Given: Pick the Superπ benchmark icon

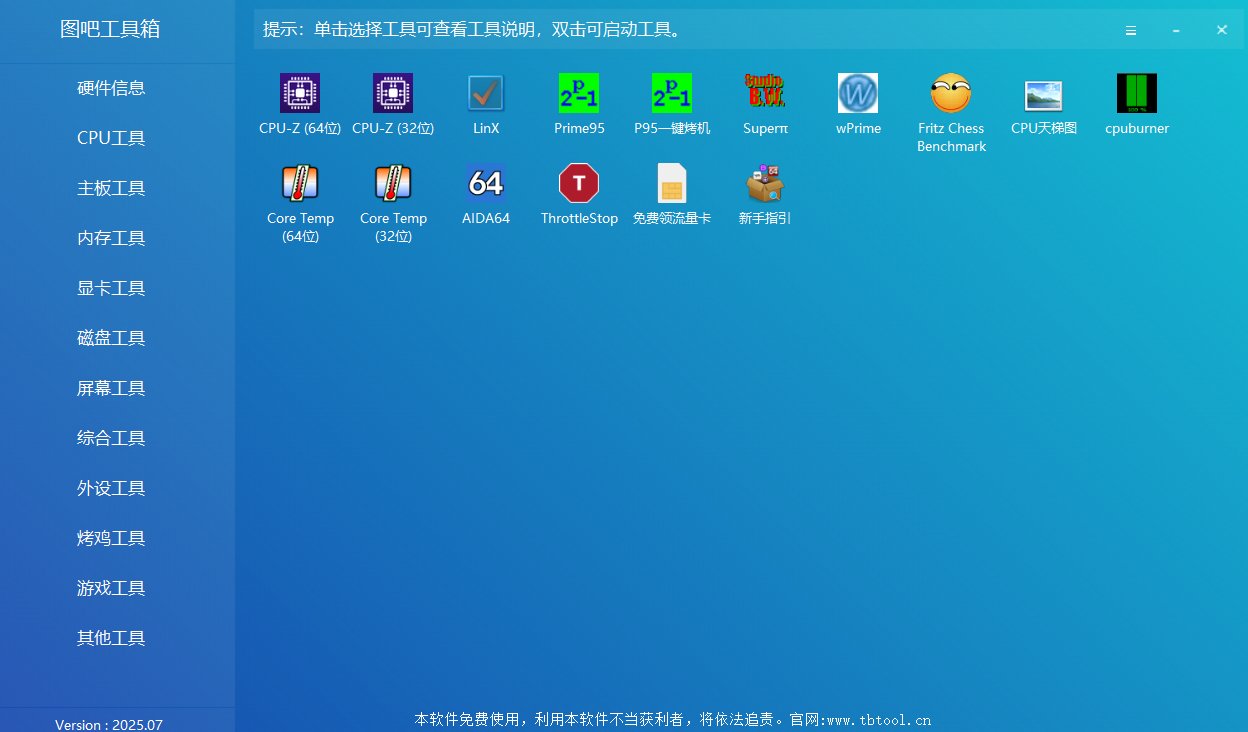Looking at the screenshot, I should (765, 93).
